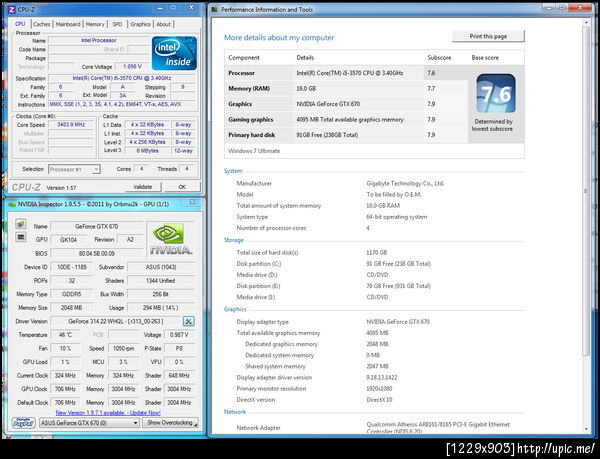Click the Driver Version field in NVIDIA Inspector
The height and width of the screenshot is (459, 600).
[116, 321]
